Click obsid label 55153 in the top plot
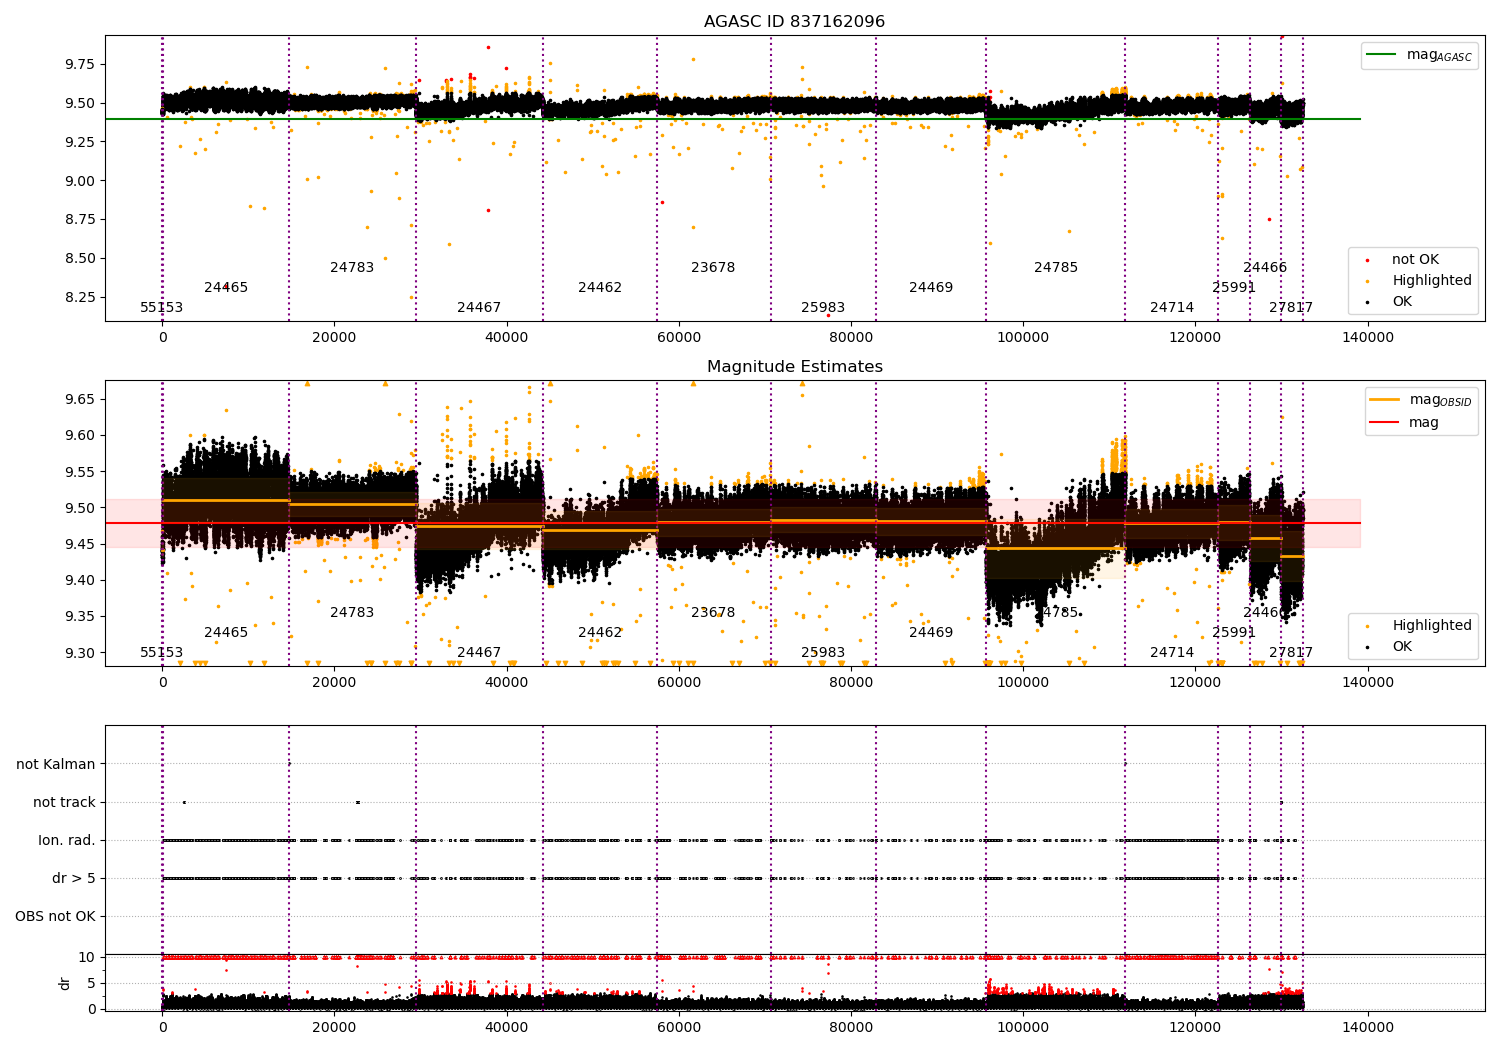 [162, 308]
